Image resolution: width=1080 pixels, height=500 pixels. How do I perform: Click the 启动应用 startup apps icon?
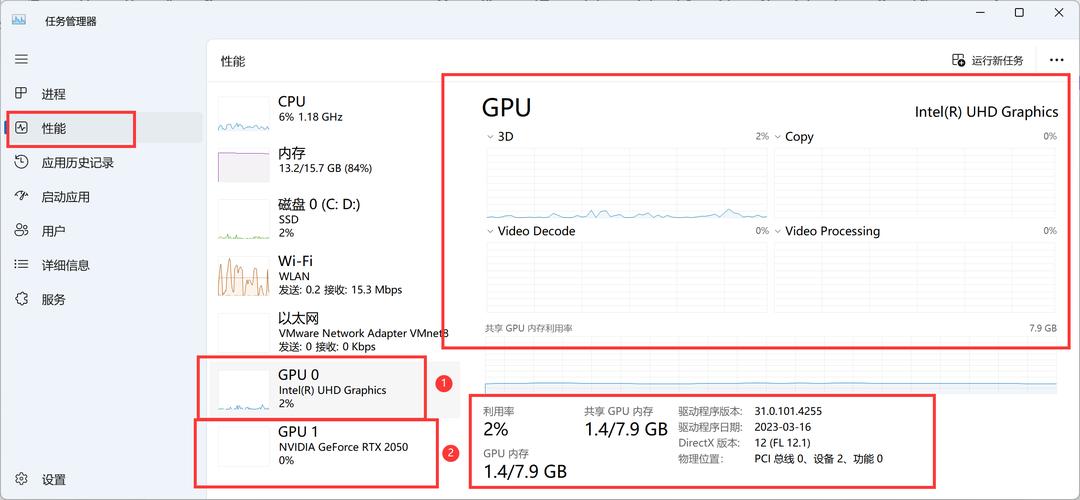coord(21,197)
